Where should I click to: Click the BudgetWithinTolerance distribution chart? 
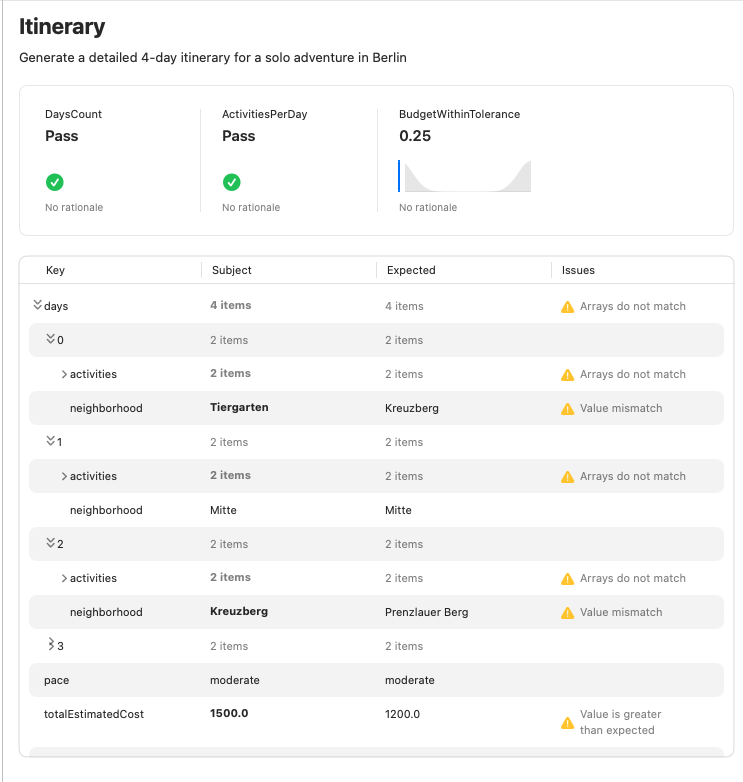(465, 176)
